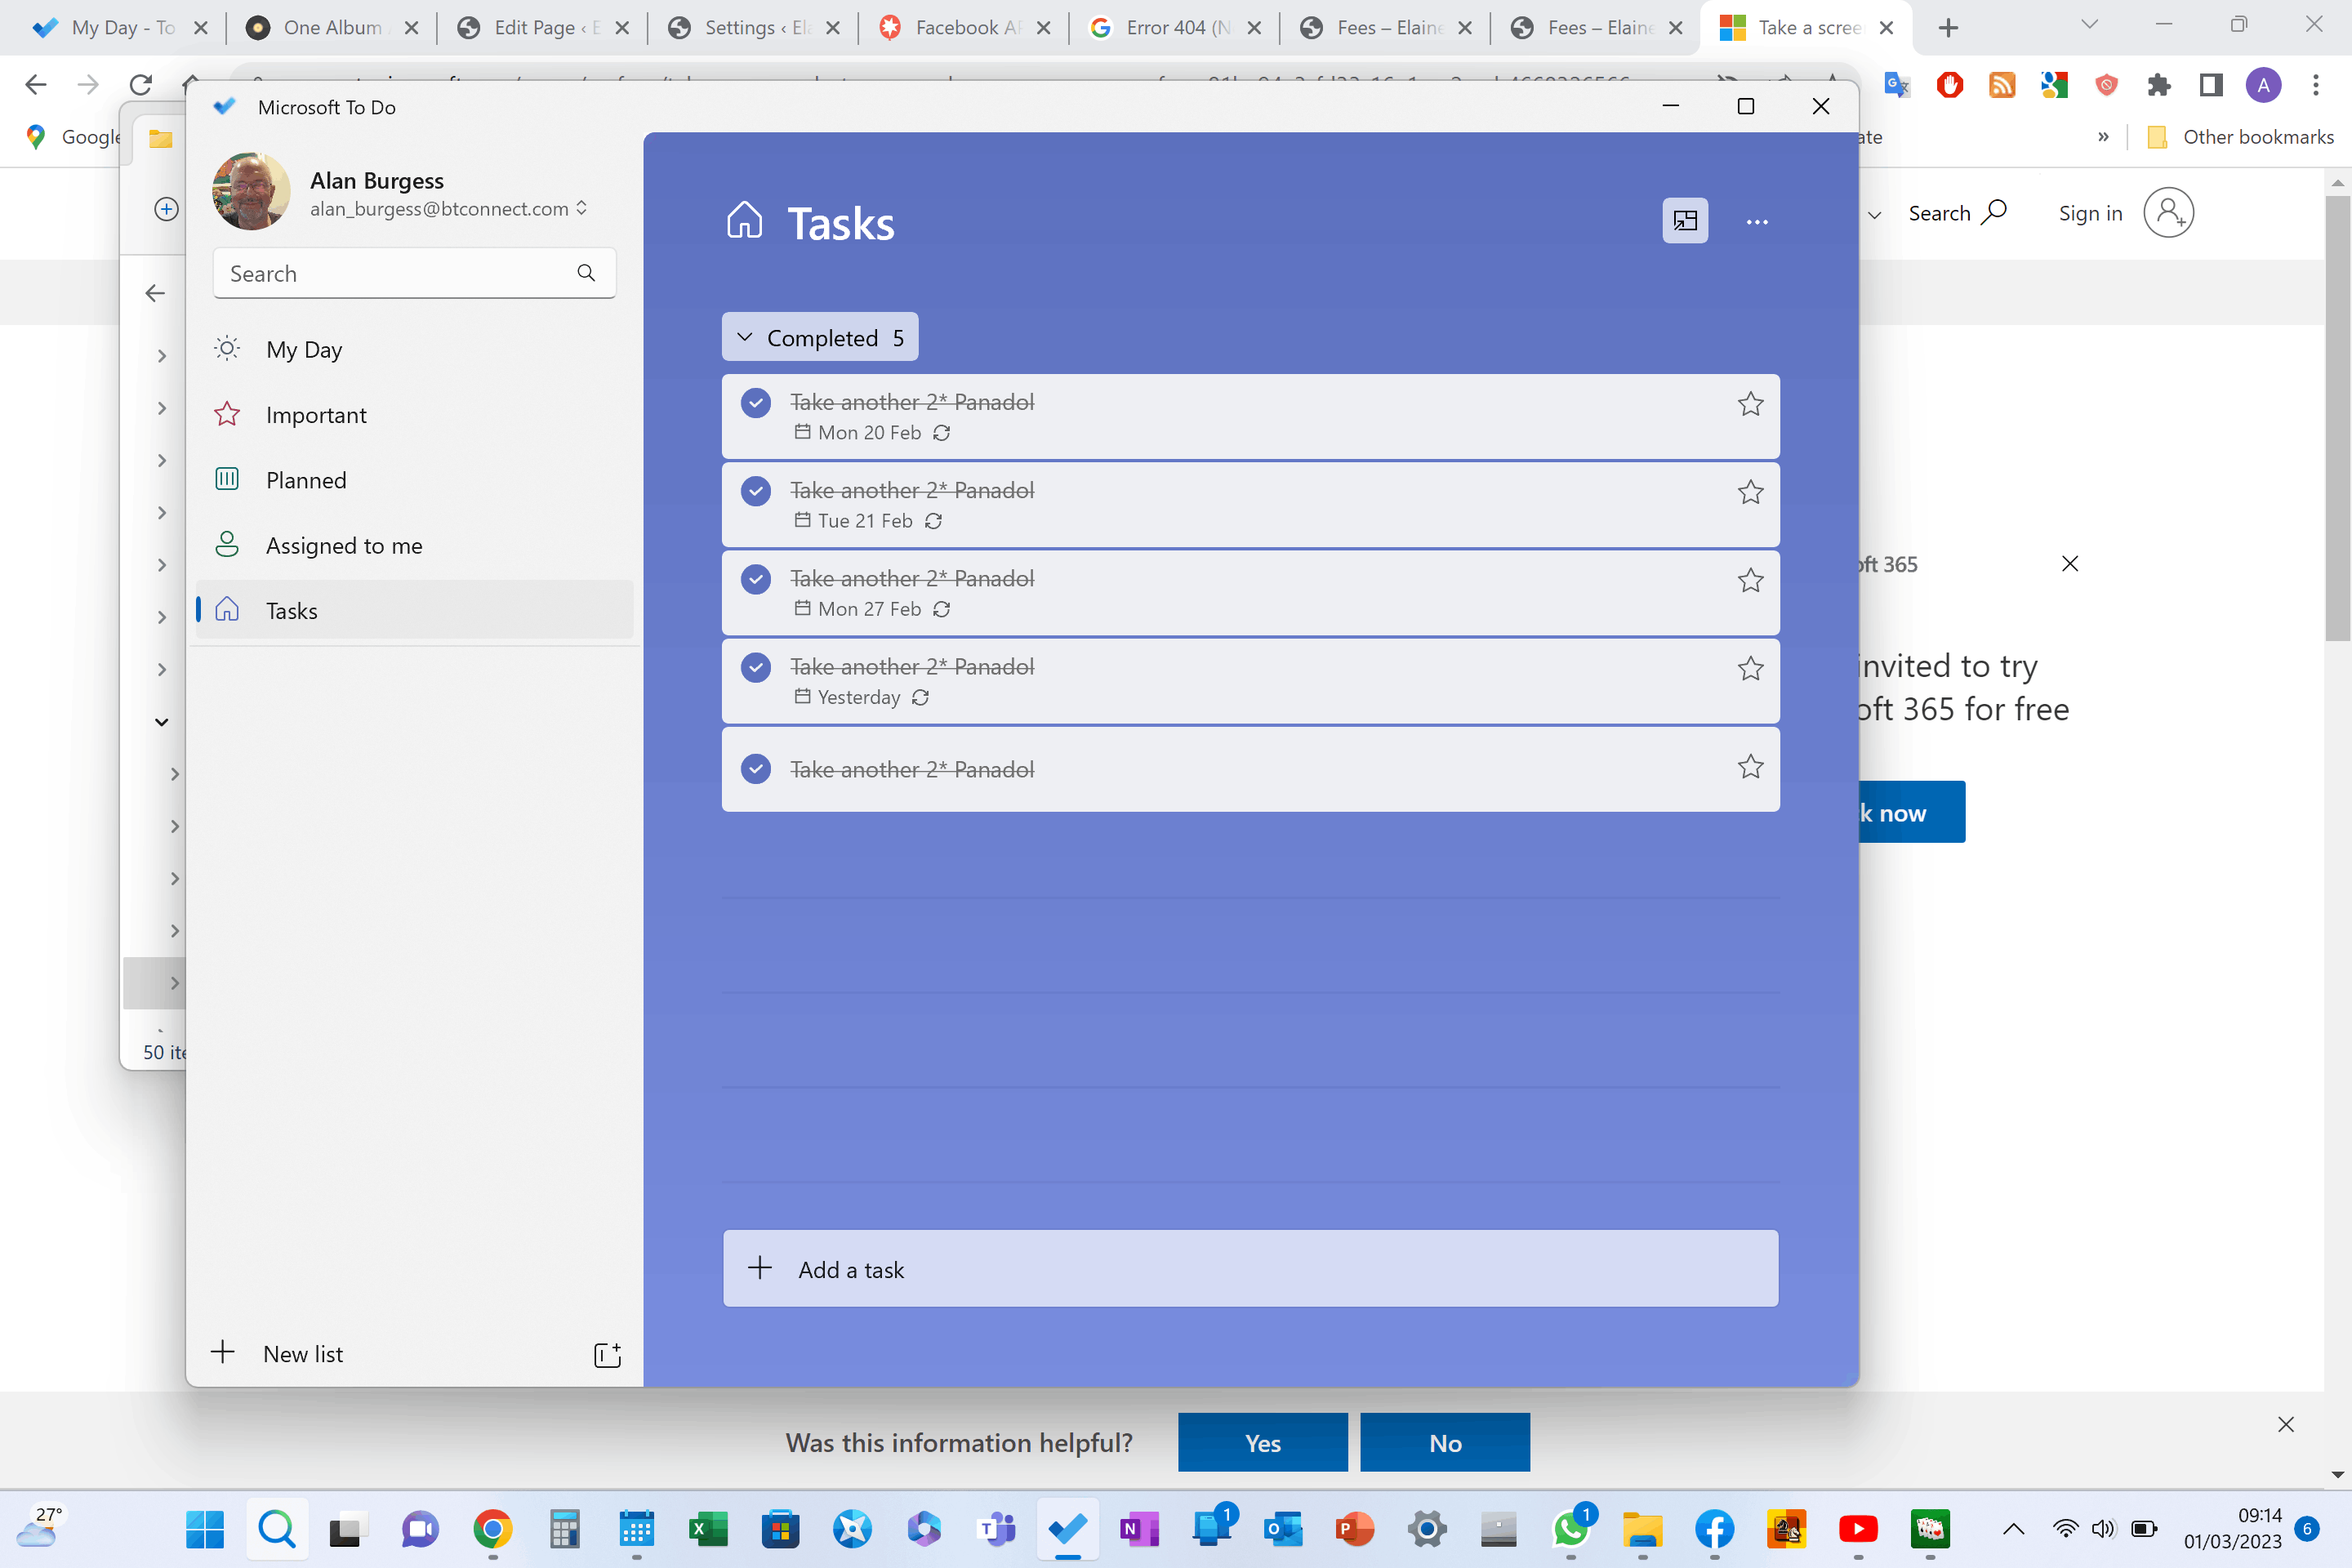Open the recurrence icon on Mon 20 Feb task
This screenshot has height=1568, width=2352.
pos(941,433)
